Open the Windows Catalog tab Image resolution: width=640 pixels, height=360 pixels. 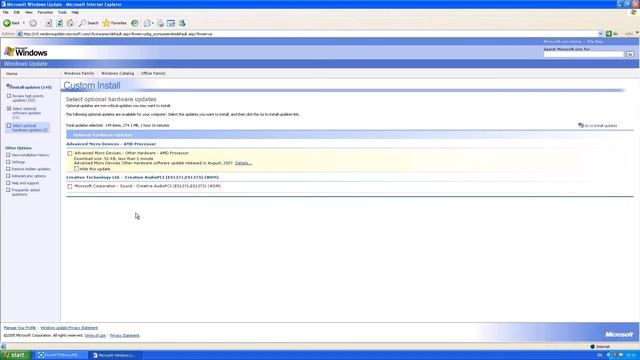pyautogui.click(x=118, y=73)
